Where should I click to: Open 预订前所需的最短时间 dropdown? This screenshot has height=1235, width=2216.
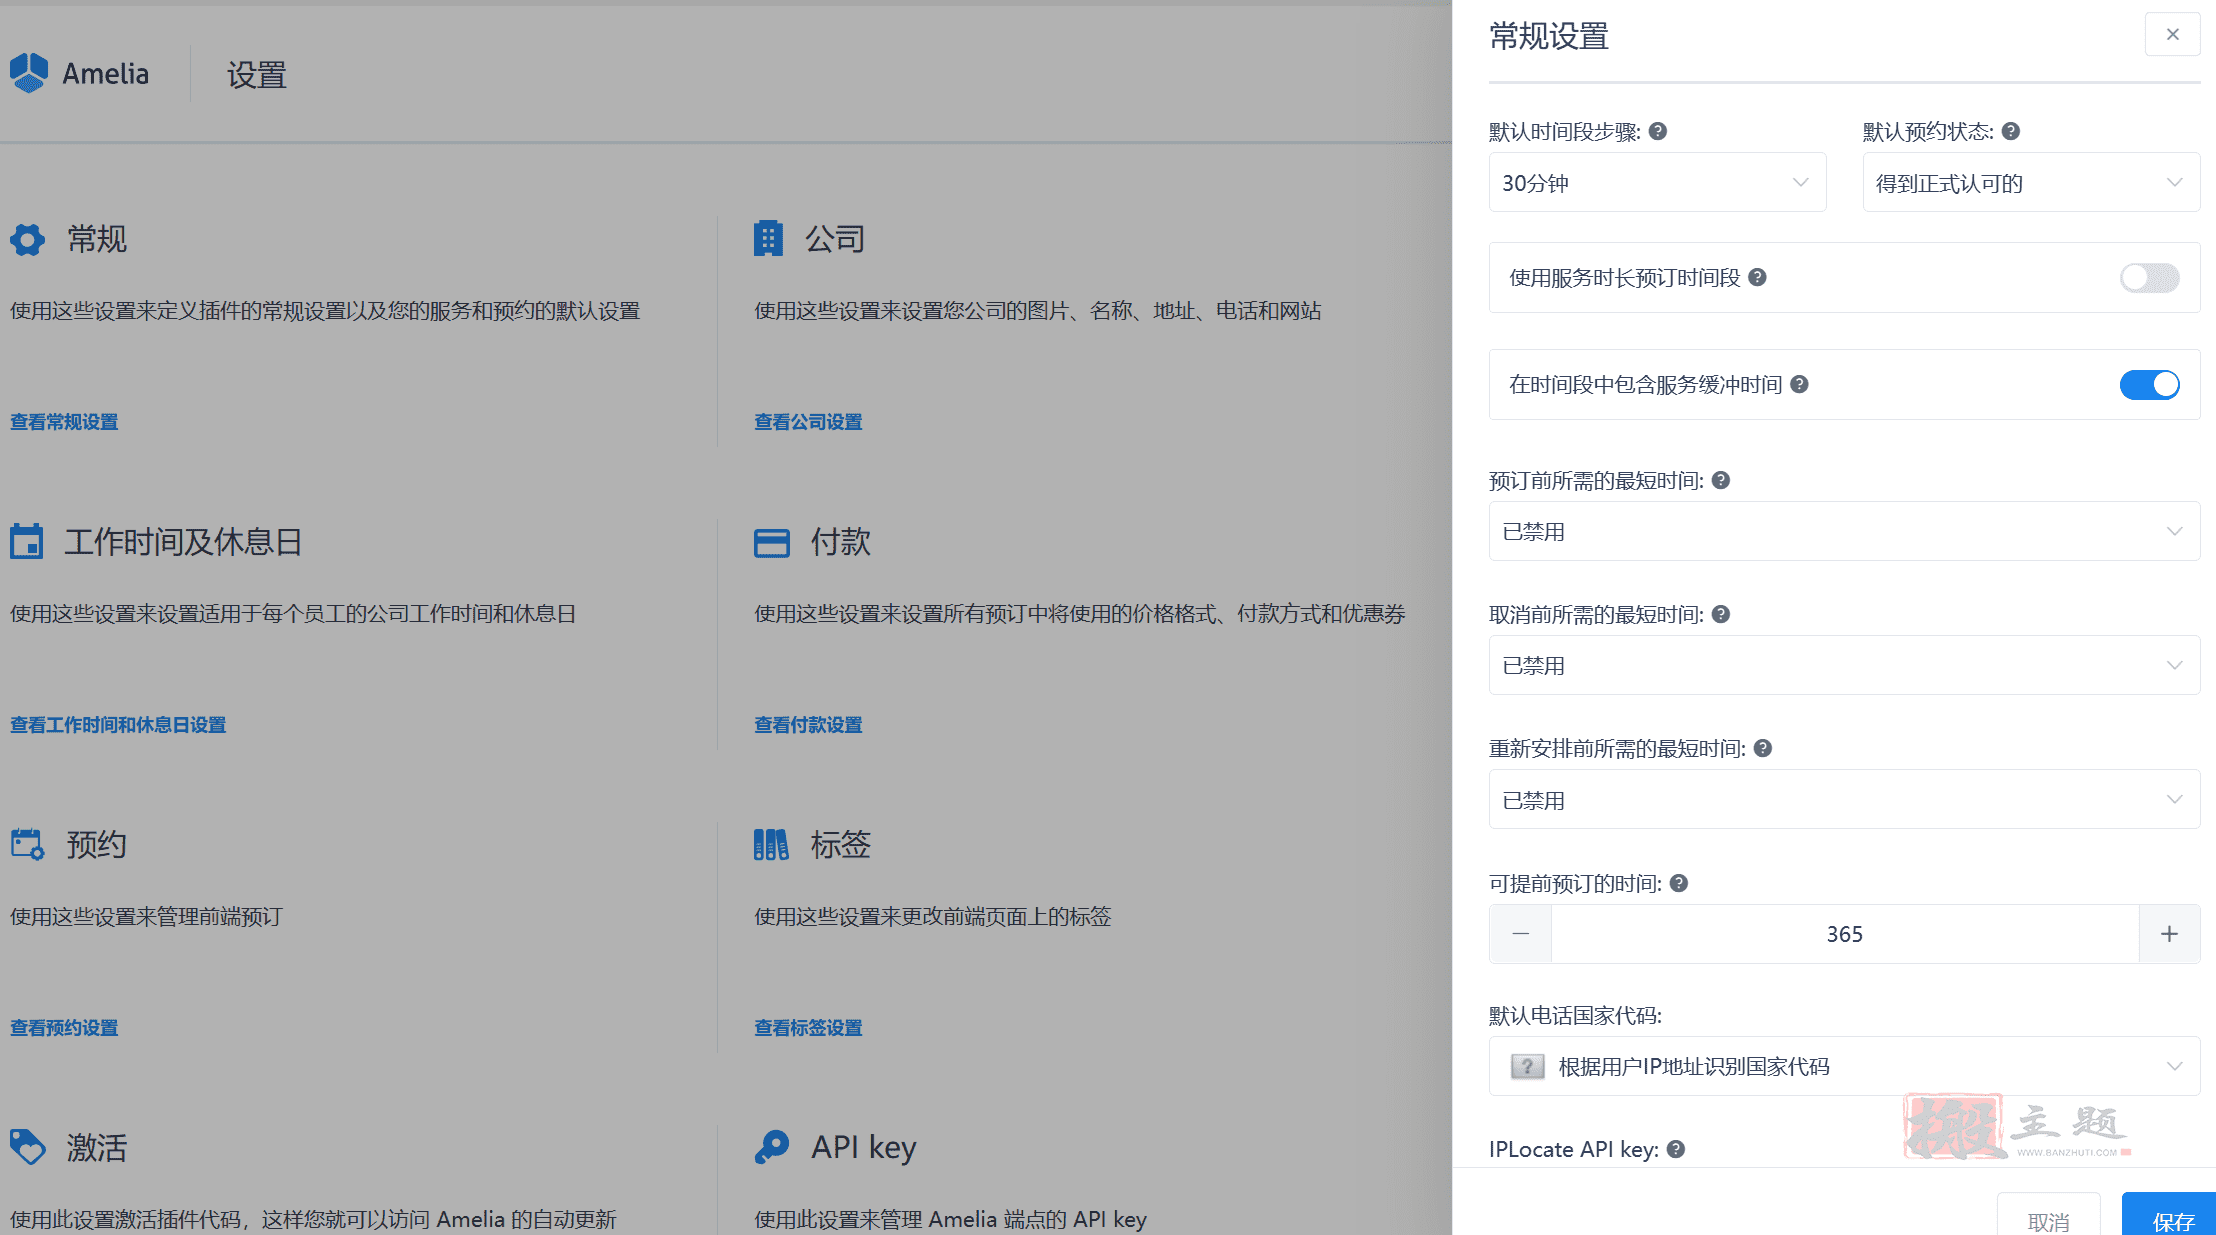[1844, 531]
